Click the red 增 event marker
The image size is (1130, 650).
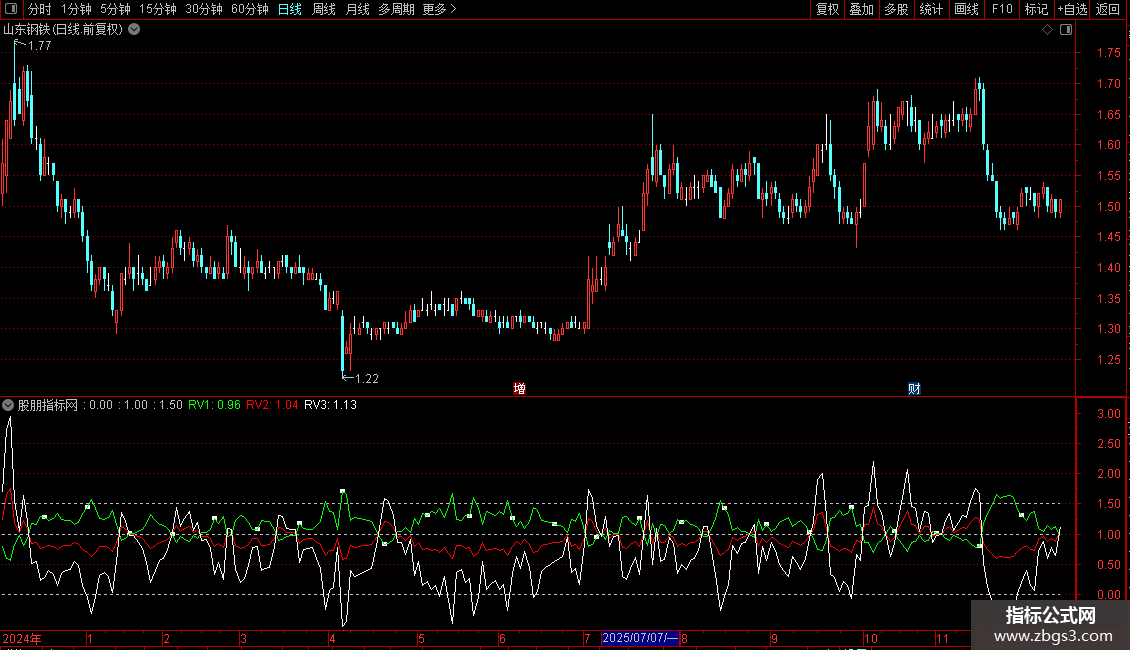(x=520, y=388)
